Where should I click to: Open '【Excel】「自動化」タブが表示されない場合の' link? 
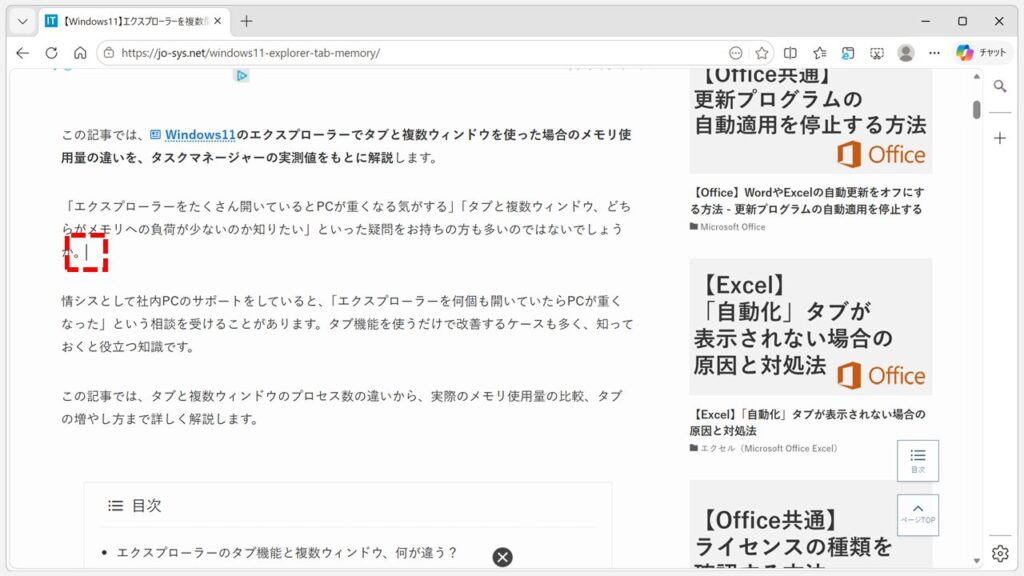807,422
